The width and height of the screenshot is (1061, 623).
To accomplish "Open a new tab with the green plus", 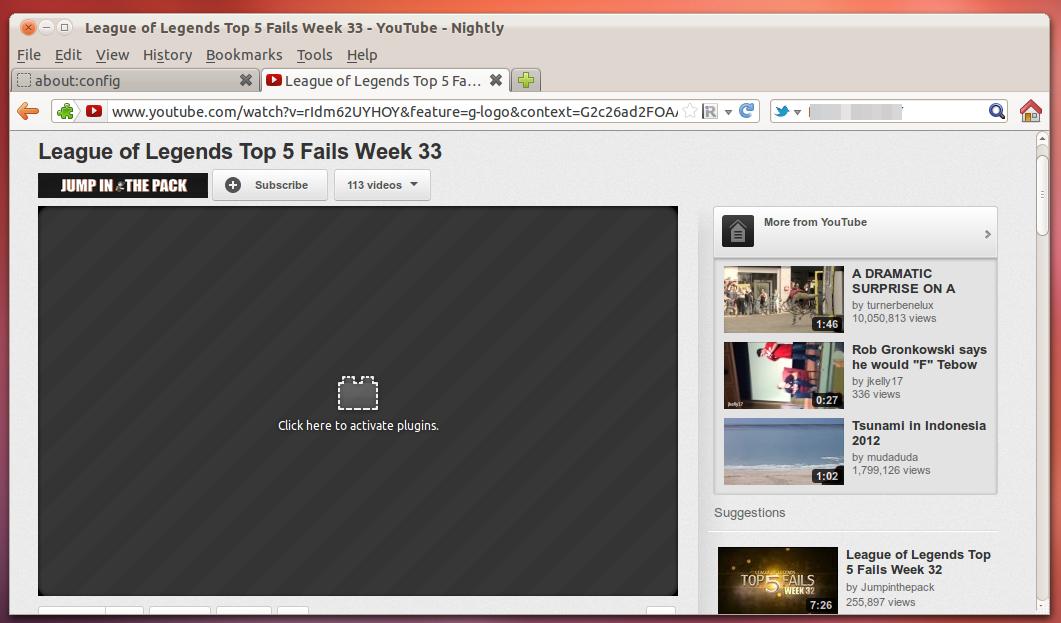I will (526, 80).
